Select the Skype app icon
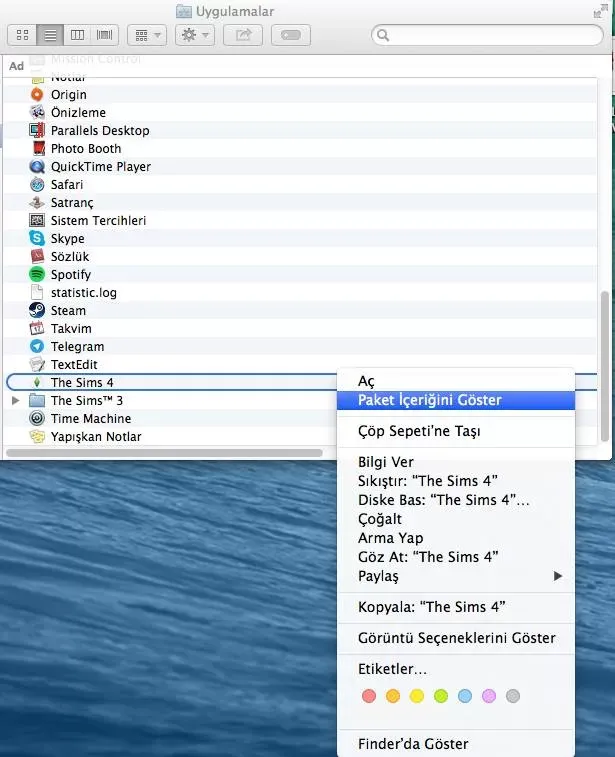615x757 pixels. tap(37, 239)
